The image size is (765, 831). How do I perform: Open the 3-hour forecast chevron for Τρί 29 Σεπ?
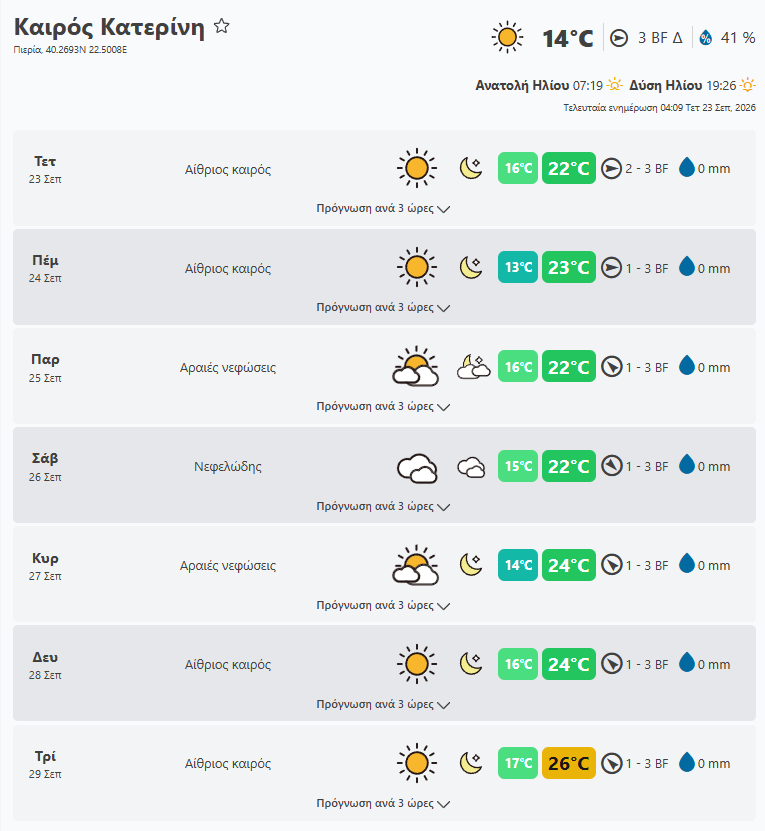click(x=444, y=804)
